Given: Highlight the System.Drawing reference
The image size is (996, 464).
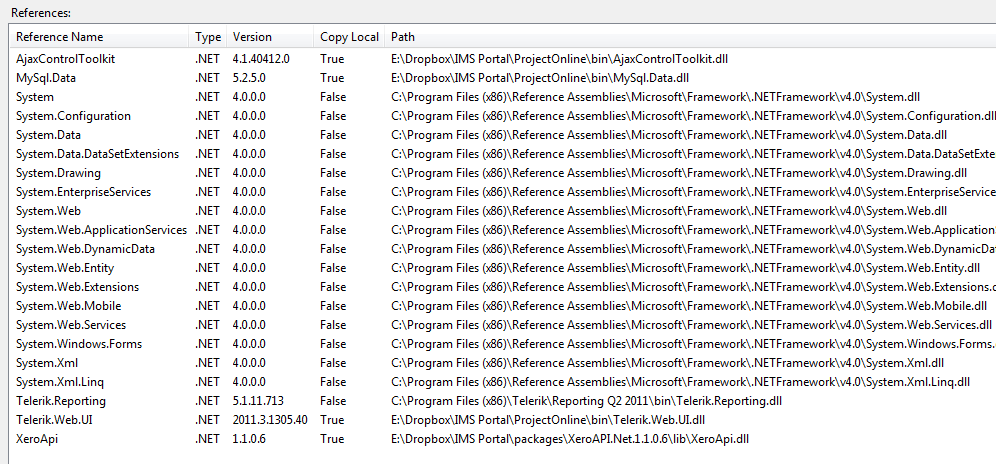Looking at the screenshot, I should 56,173.
